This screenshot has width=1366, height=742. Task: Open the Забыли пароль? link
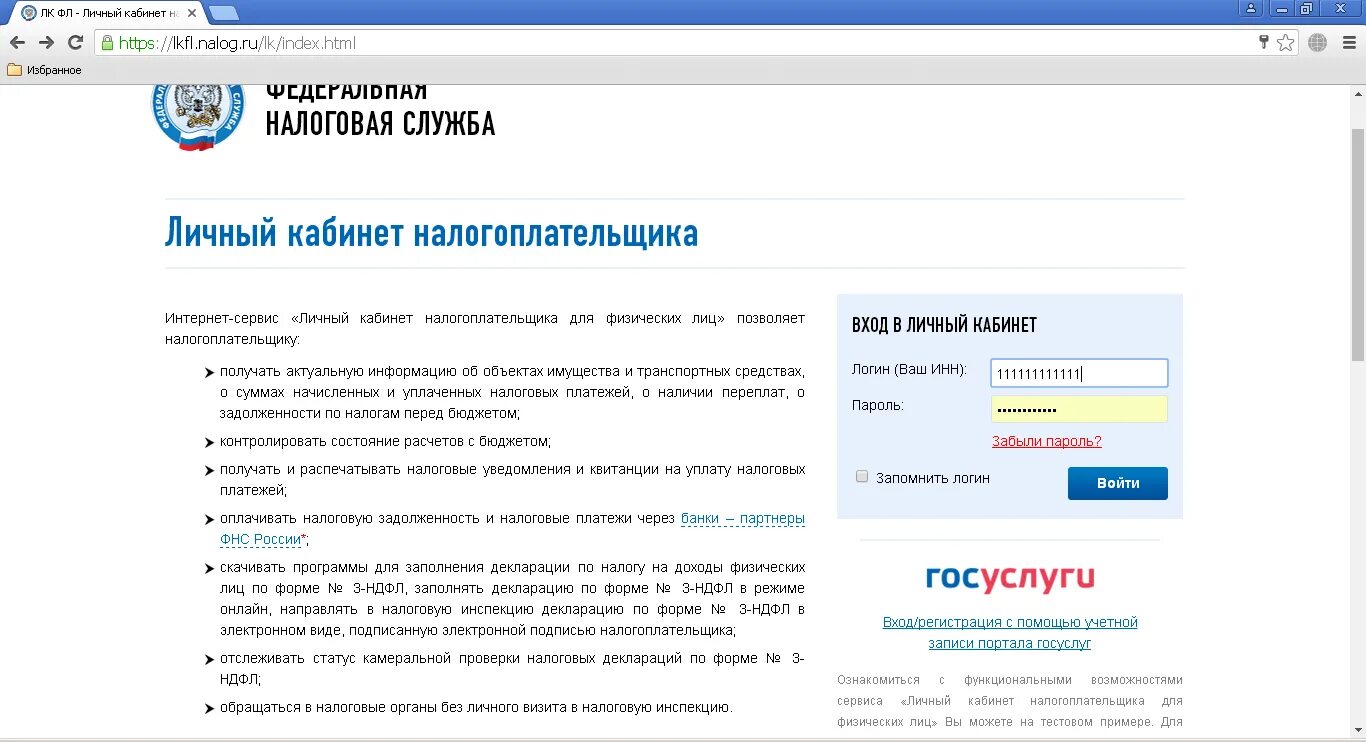[x=1047, y=441]
